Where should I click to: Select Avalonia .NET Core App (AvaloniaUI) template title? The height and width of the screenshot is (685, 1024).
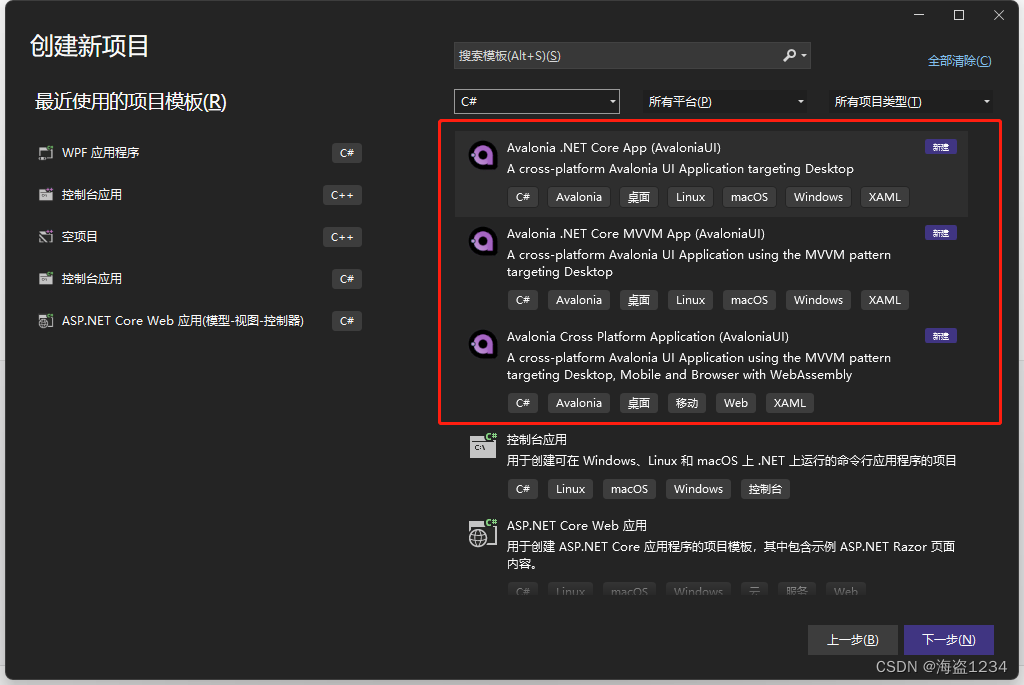point(614,148)
